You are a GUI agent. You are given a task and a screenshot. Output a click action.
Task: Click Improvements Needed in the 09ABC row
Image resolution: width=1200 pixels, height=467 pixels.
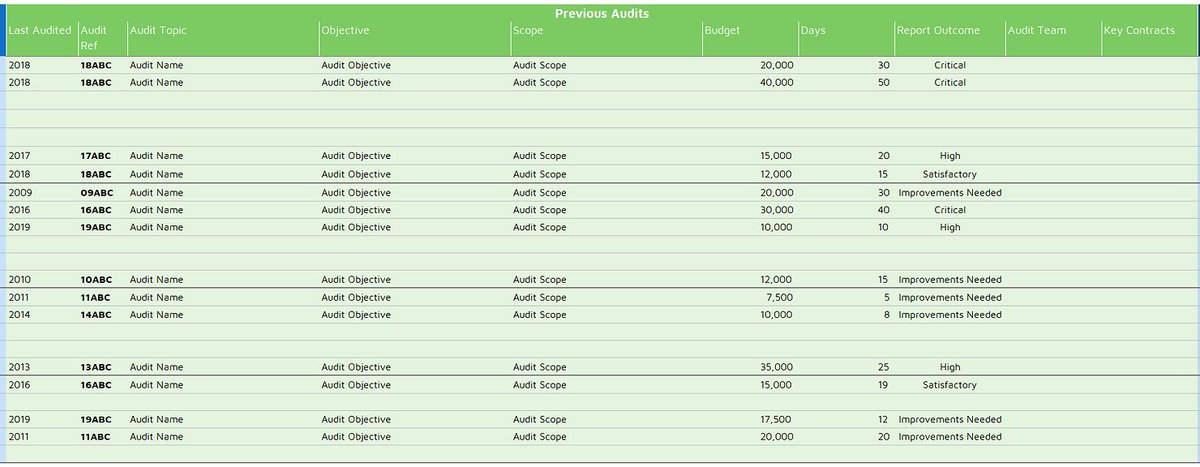click(950, 192)
